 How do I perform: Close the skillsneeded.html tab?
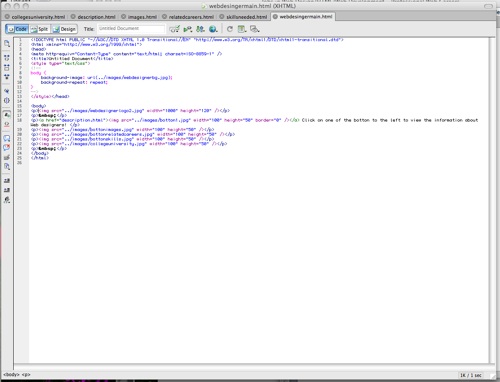(x=222, y=16)
